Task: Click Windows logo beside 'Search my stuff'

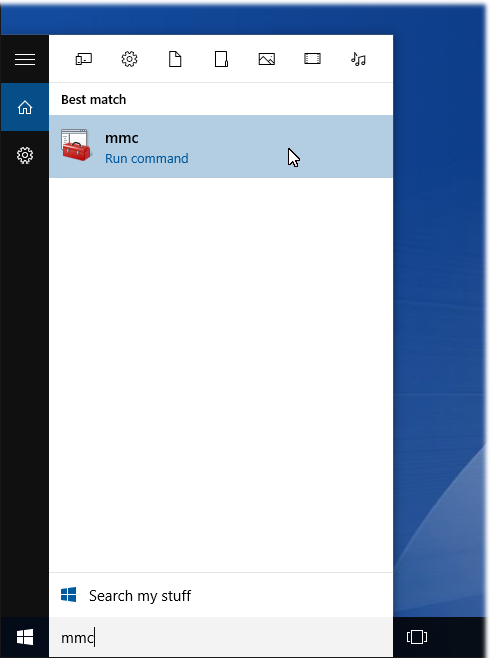Action: [x=68, y=595]
